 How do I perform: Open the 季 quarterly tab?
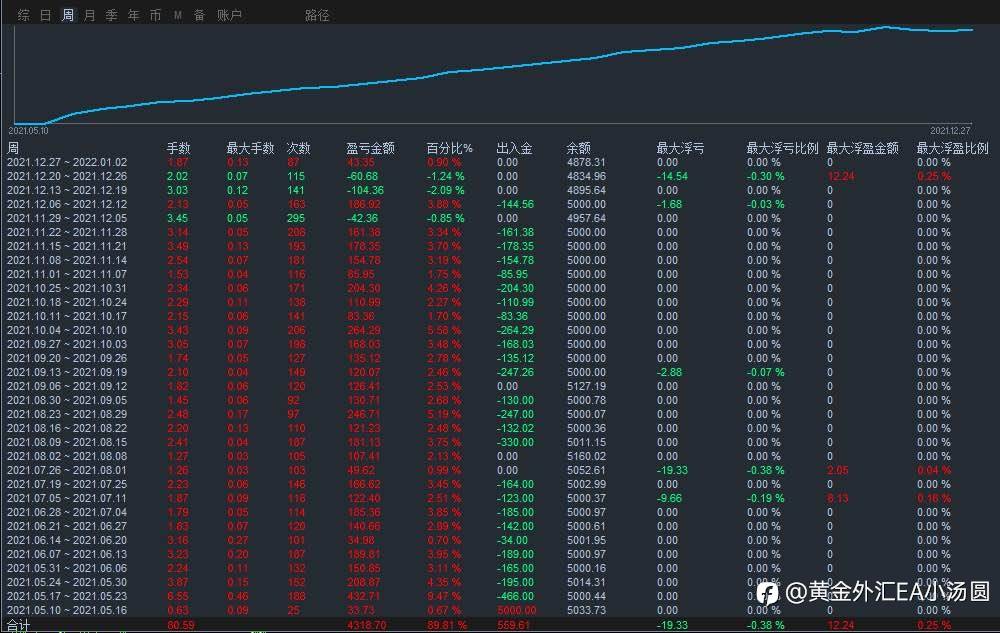pos(111,15)
